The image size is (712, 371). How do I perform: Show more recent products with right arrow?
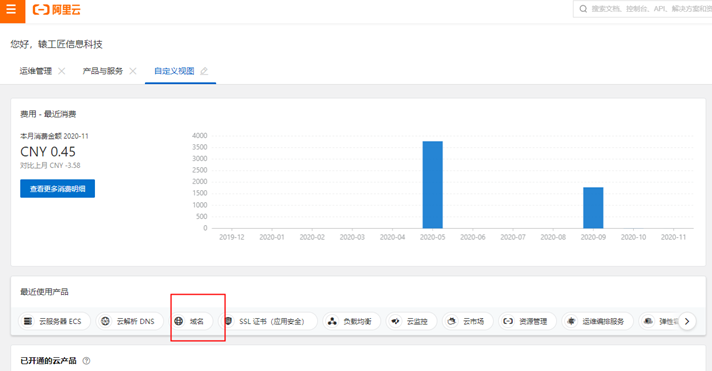(687, 321)
